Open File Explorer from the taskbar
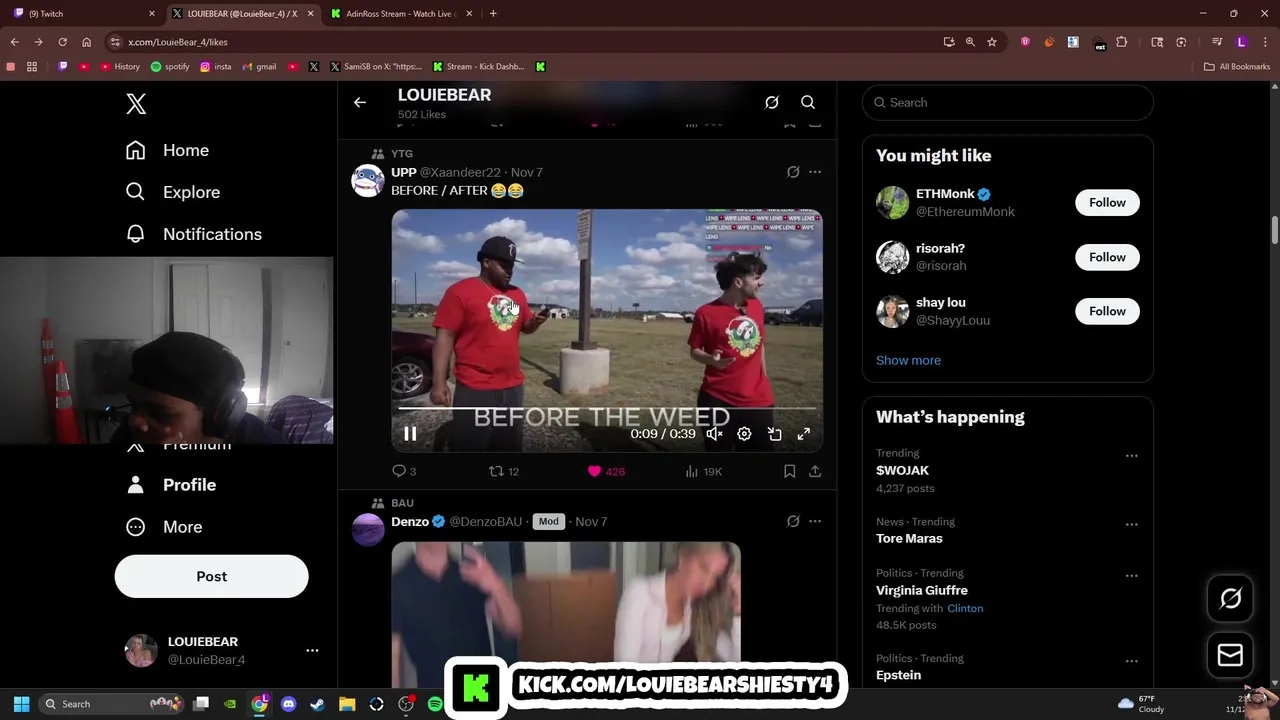The width and height of the screenshot is (1280, 720). click(347, 704)
